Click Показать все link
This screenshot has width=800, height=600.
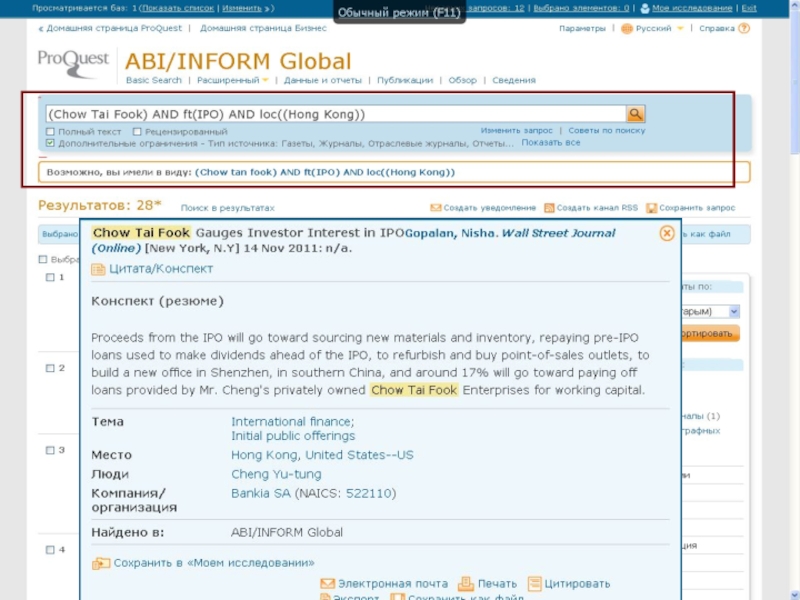pos(551,142)
